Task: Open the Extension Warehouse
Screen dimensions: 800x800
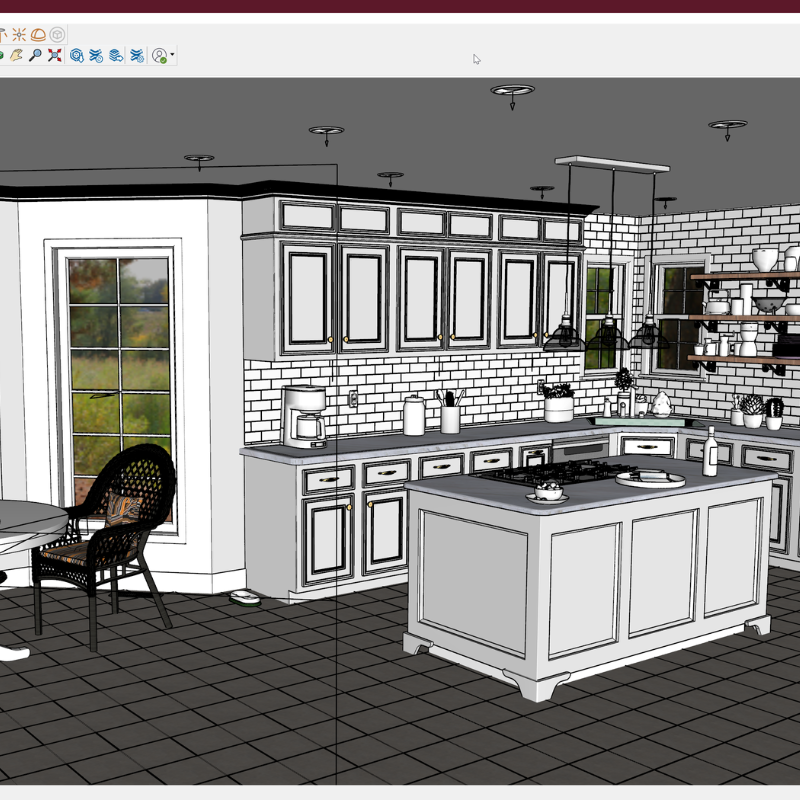Action: [x=136, y=56]
